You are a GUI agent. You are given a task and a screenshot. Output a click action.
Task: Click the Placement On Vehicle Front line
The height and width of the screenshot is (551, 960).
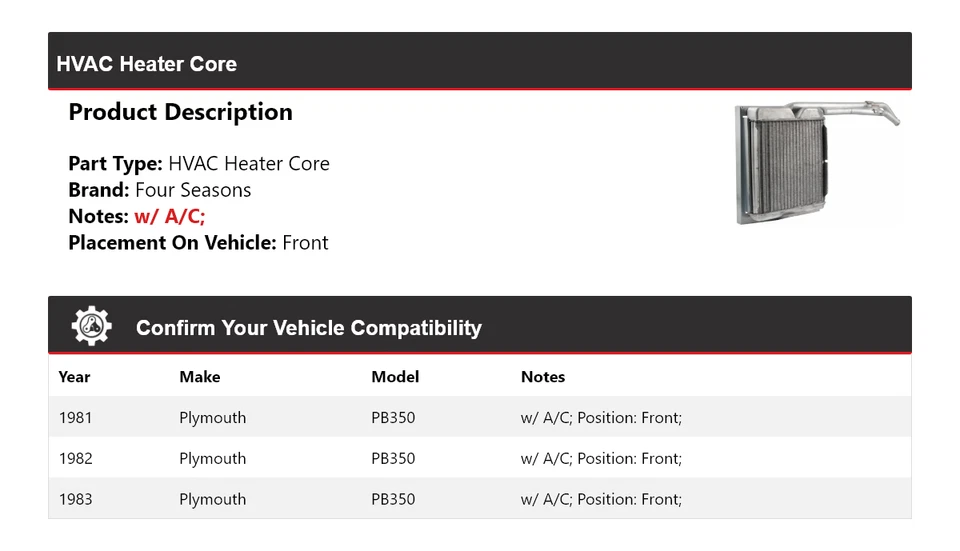tap(198, 242)
